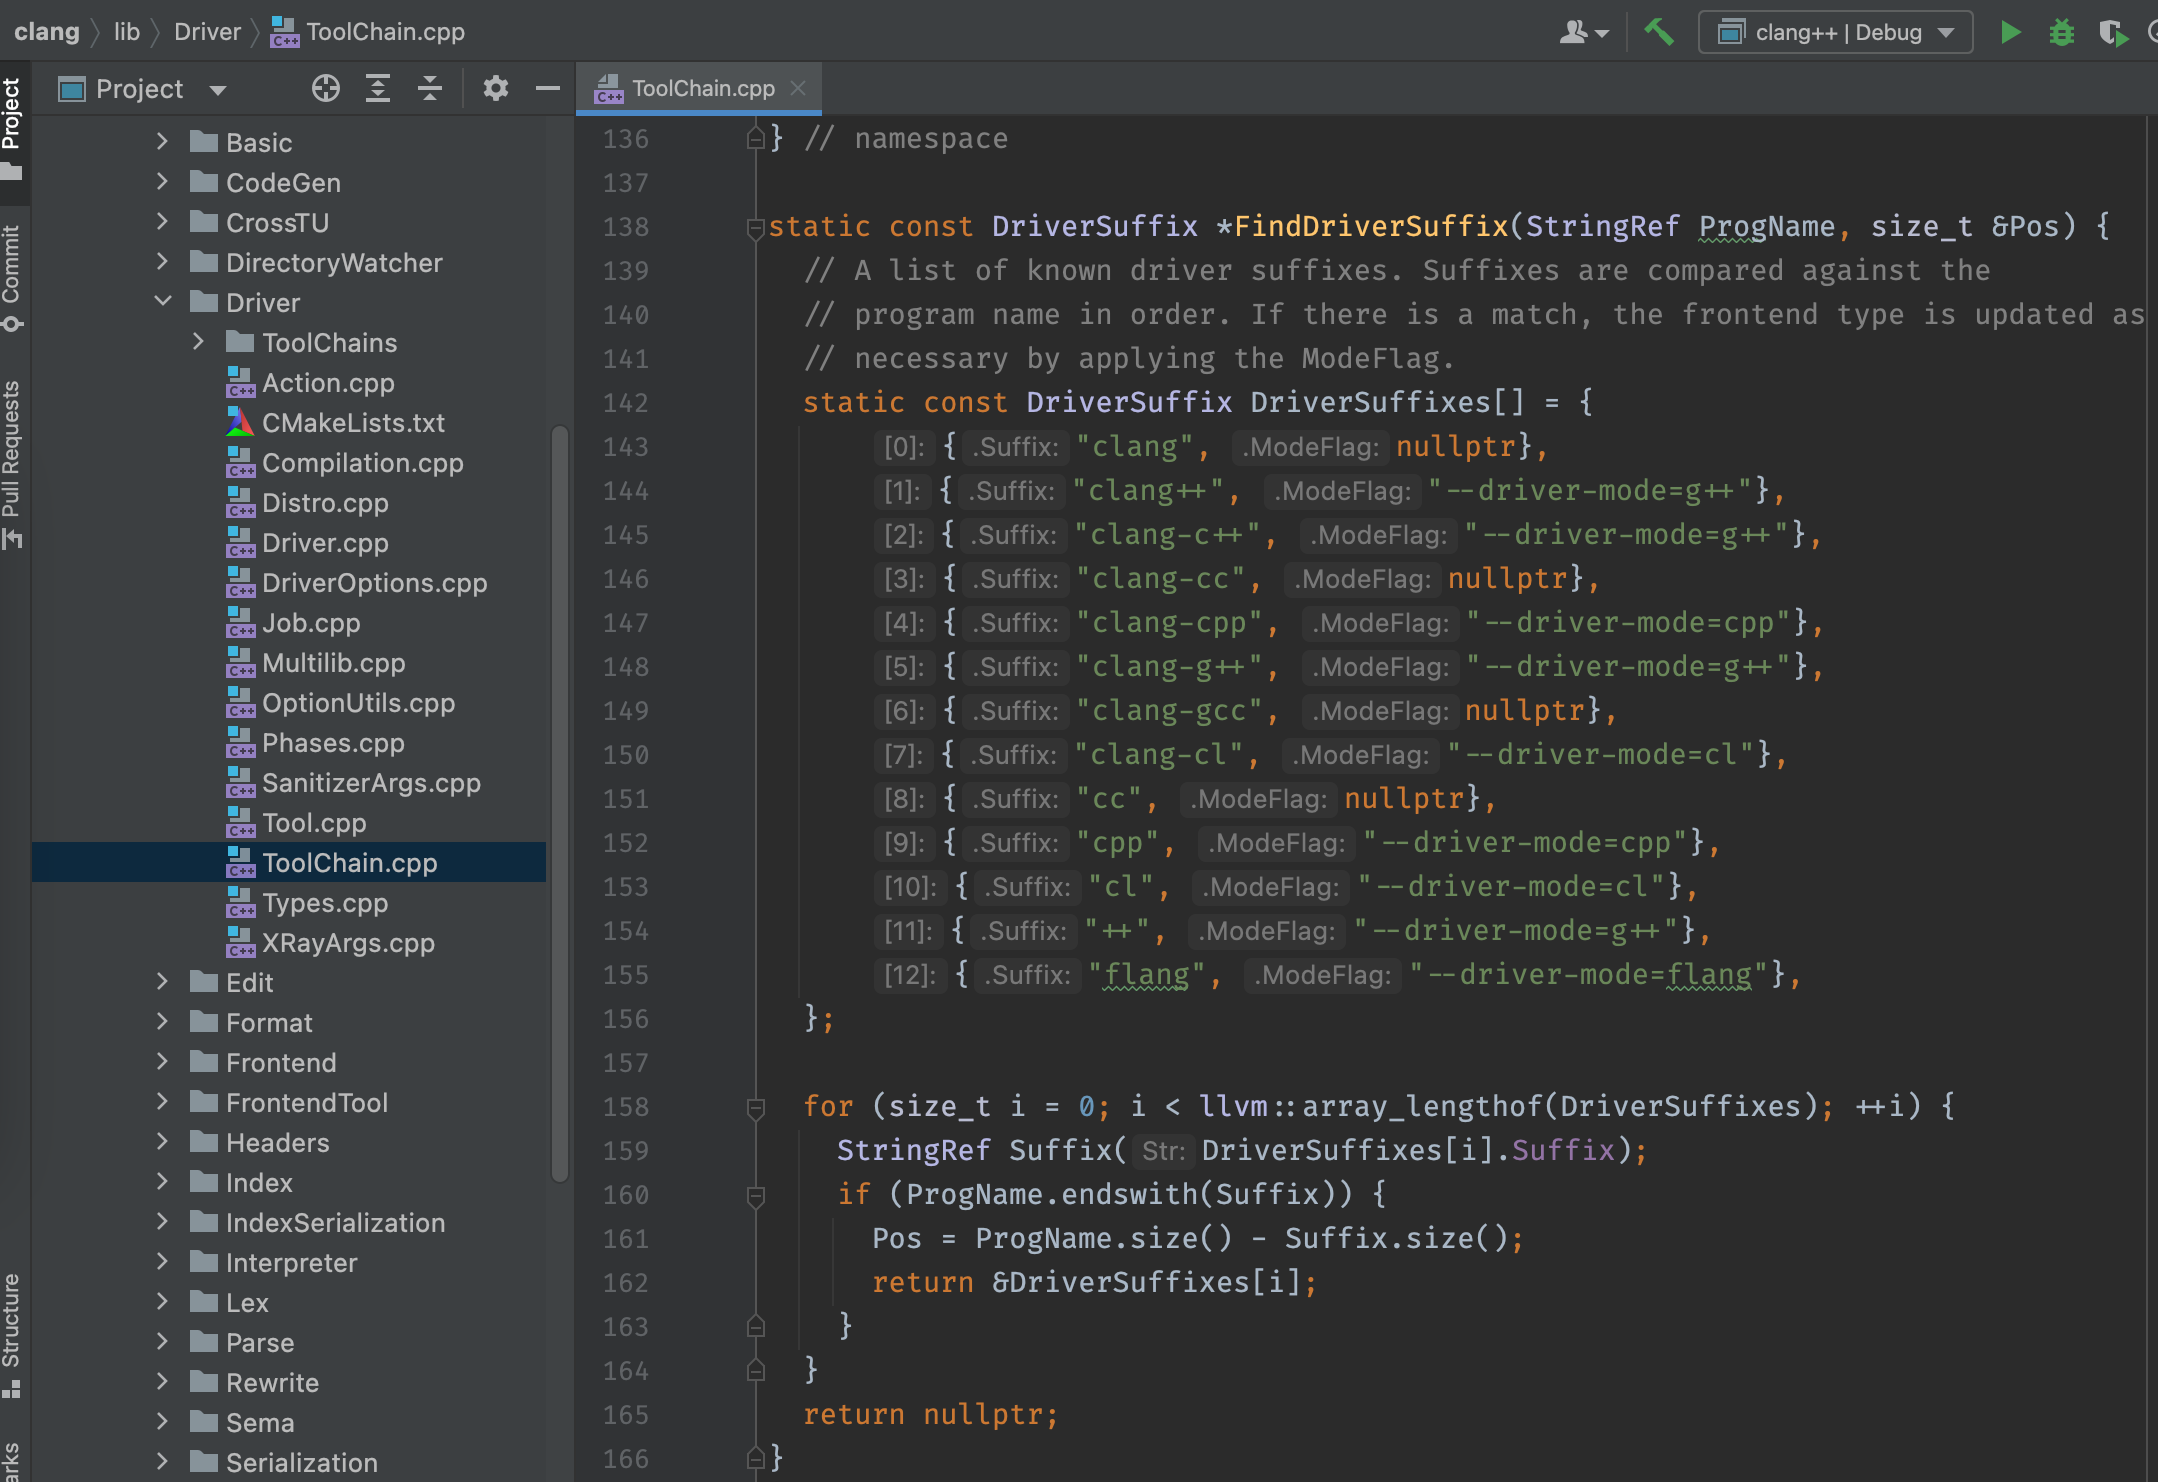
Task: Collapse the Driver folder in tree
Action: coord(163,302)
